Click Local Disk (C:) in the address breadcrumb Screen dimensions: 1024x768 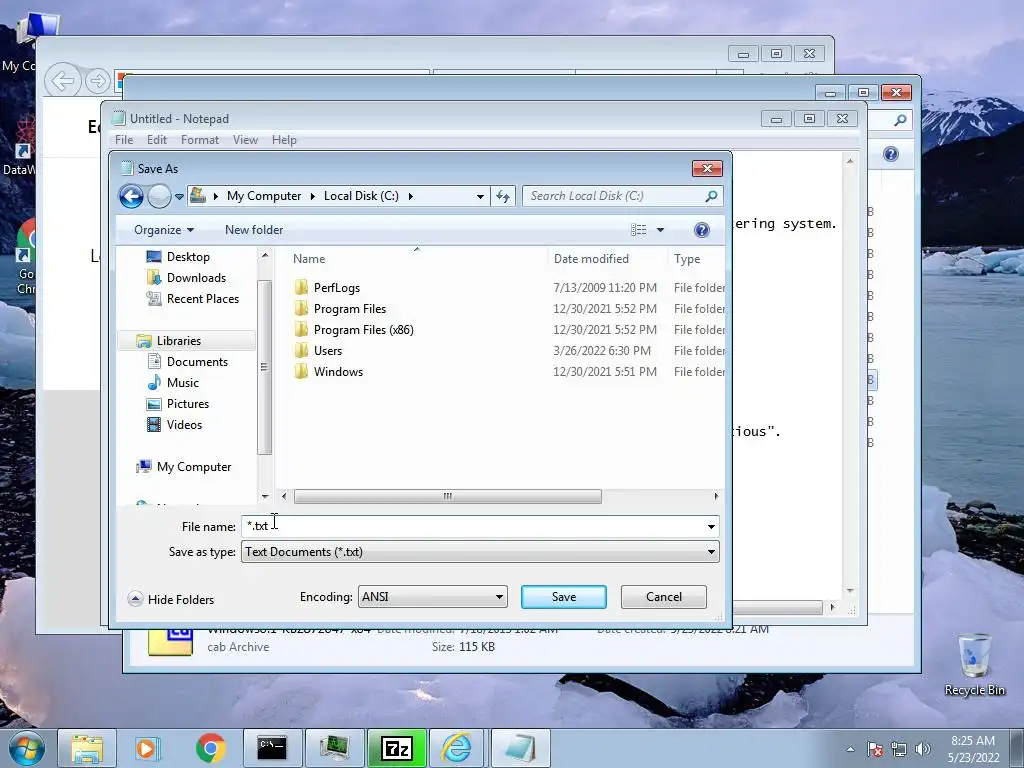(x=361, y=196)
